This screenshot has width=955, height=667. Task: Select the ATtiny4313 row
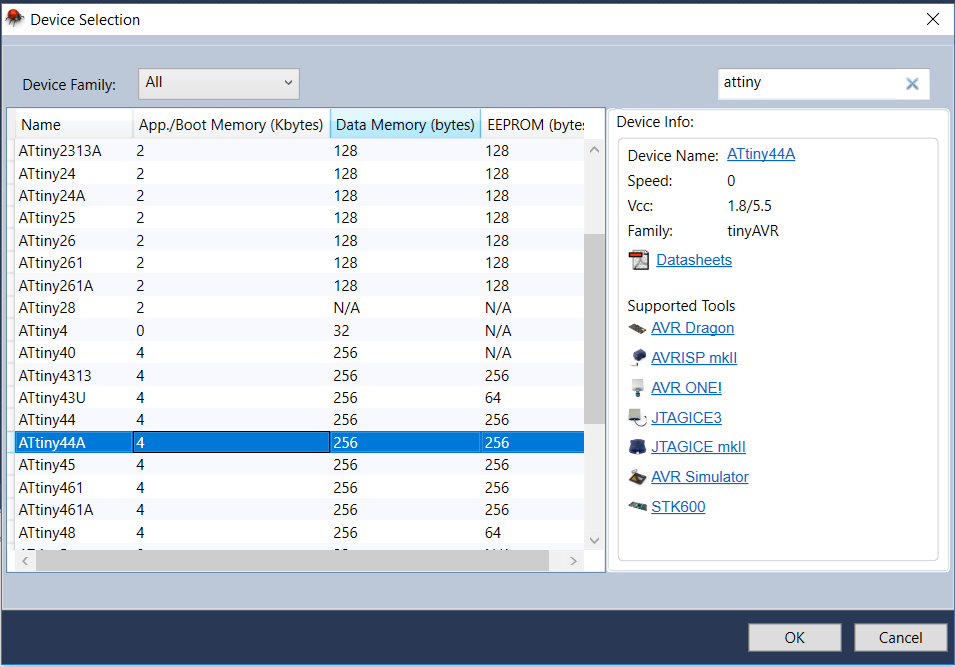pos(298,376)
